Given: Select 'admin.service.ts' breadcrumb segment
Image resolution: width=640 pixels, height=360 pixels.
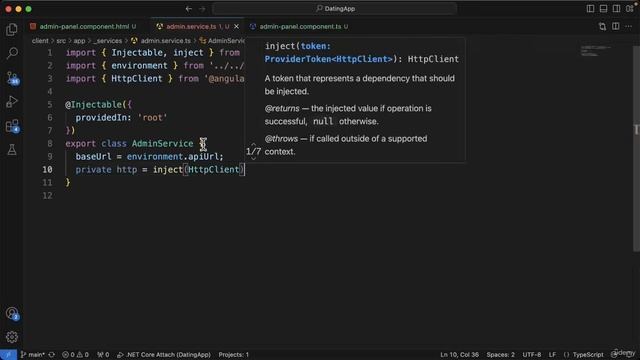Looking at the screenshot, I should [x=161, y=41].
